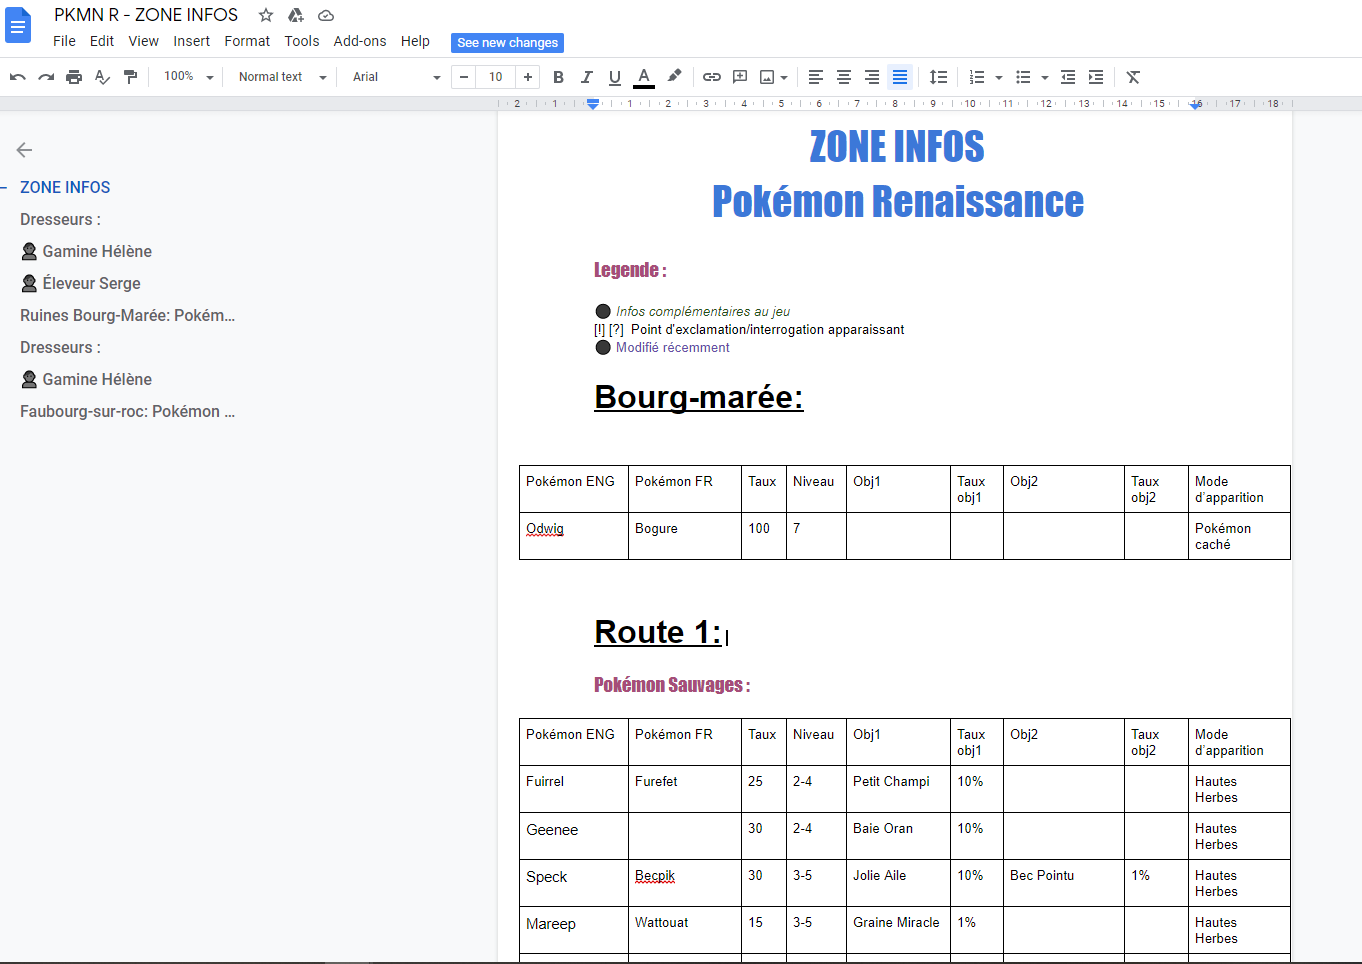Image resolution: width=1362 pixels, height=964 pixels.
Task: Click the Move to Drive folder icon
Action: [296, 15]
